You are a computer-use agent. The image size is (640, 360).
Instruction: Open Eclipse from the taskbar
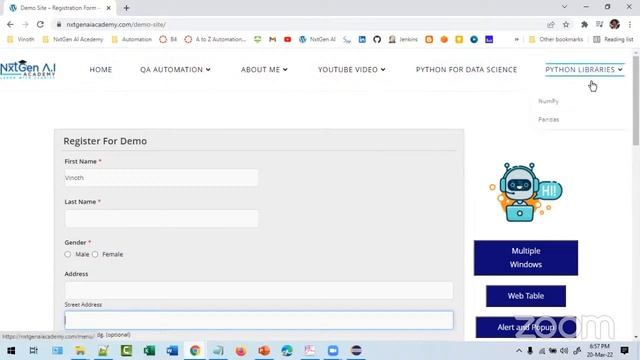pos(356,350)
